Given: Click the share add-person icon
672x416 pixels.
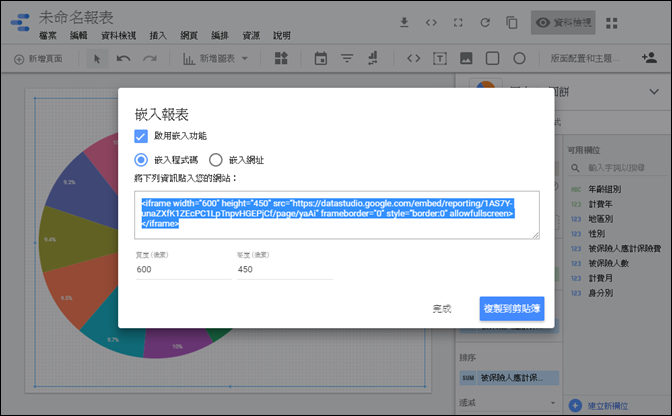Looking at the screenshot, I should (x=649, y=58).
